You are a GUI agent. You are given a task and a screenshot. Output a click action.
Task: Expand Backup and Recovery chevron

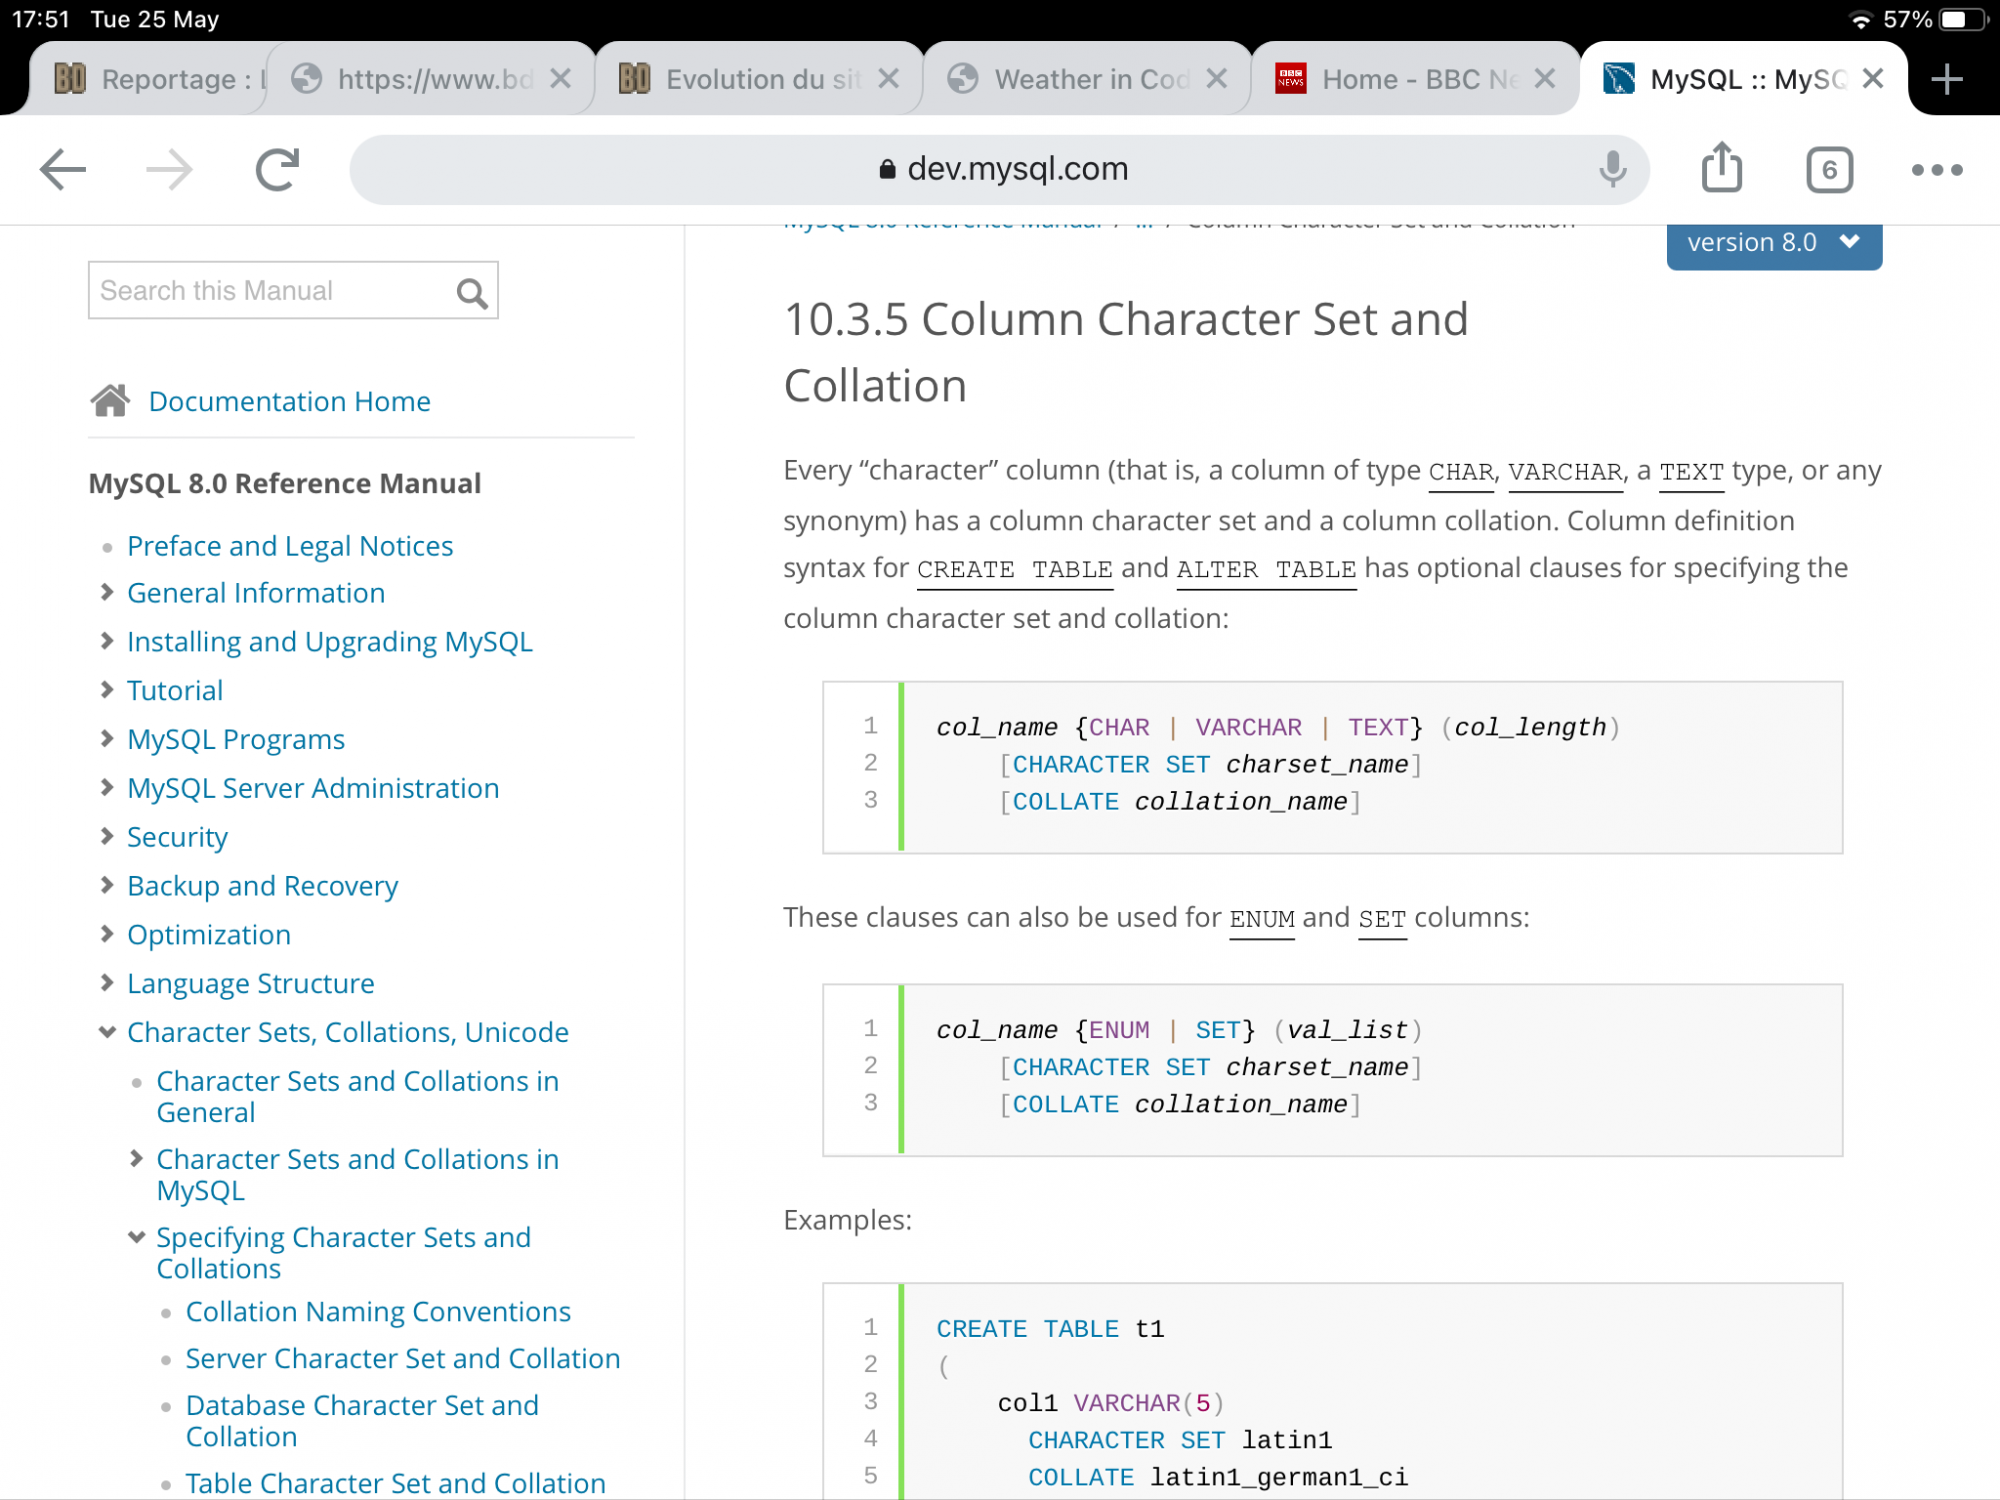[x=107, y=885]
